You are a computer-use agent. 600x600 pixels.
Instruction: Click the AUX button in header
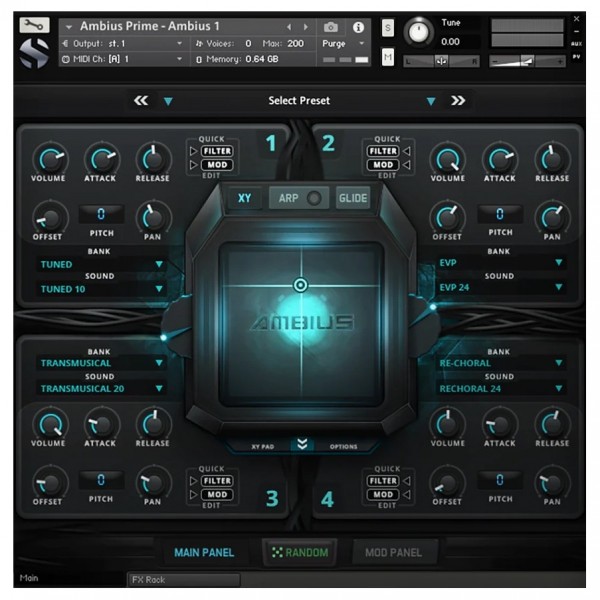click(x=576, y=44)
